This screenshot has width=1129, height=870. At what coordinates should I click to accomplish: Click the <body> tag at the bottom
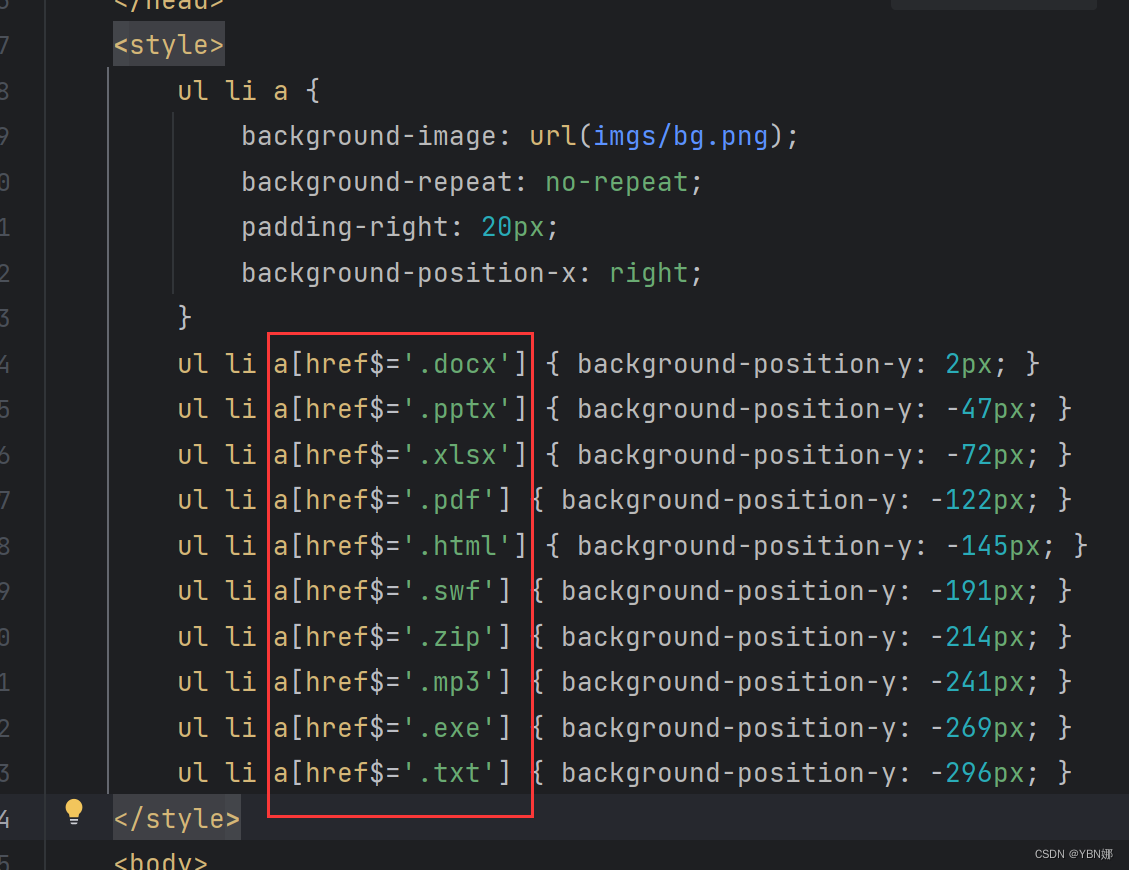click(x=161, y=860)
